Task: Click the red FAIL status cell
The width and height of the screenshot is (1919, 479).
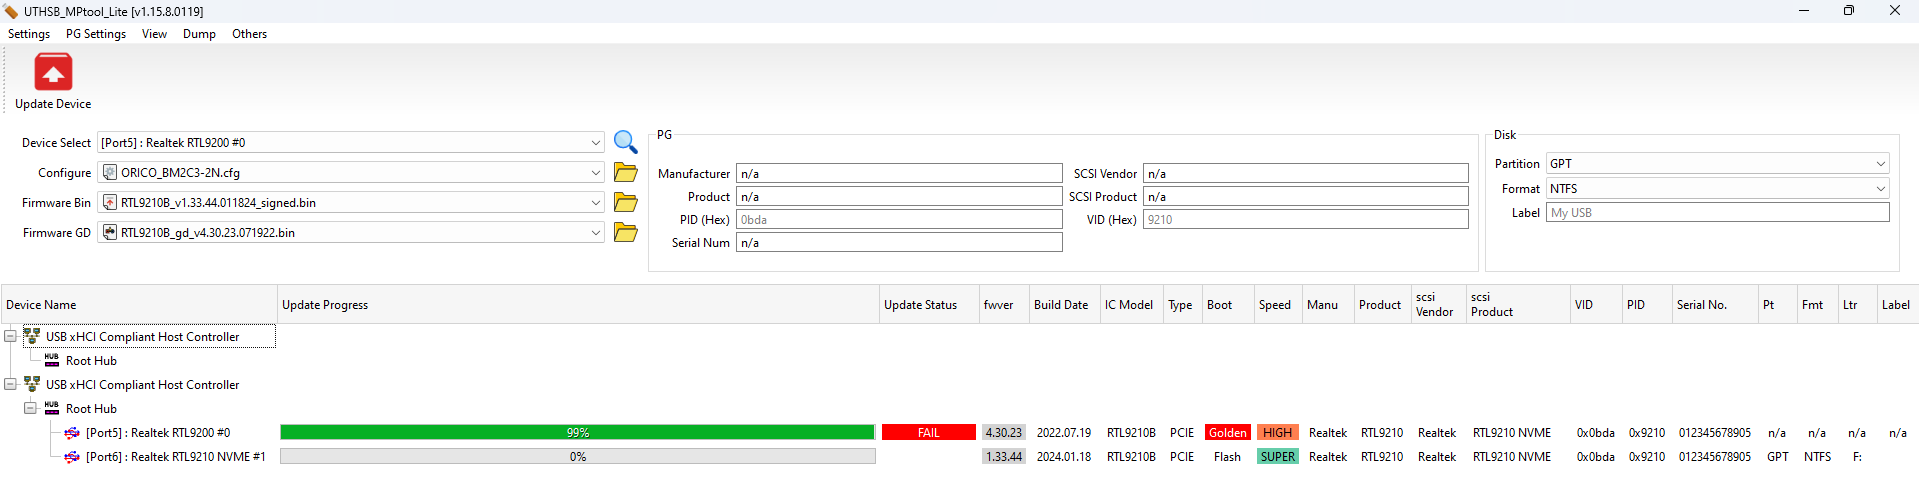Action: click(929, 432)
